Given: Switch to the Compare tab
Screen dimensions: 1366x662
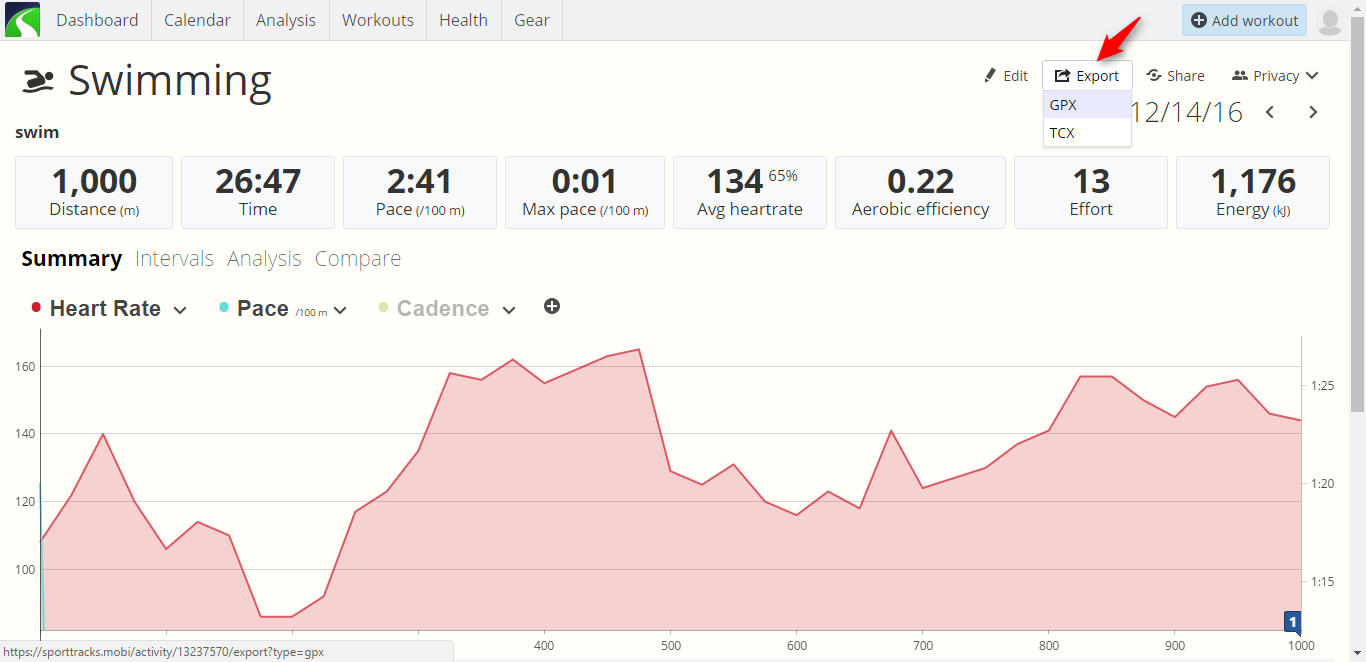Looking at the screenshot, I should pos(358,259).
